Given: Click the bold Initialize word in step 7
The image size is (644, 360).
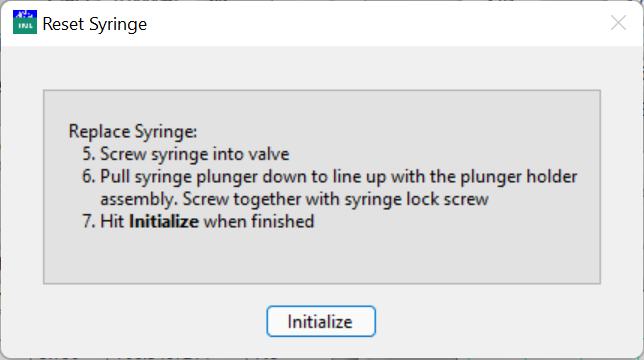Looking at the screenshot, I should point(164,222).
